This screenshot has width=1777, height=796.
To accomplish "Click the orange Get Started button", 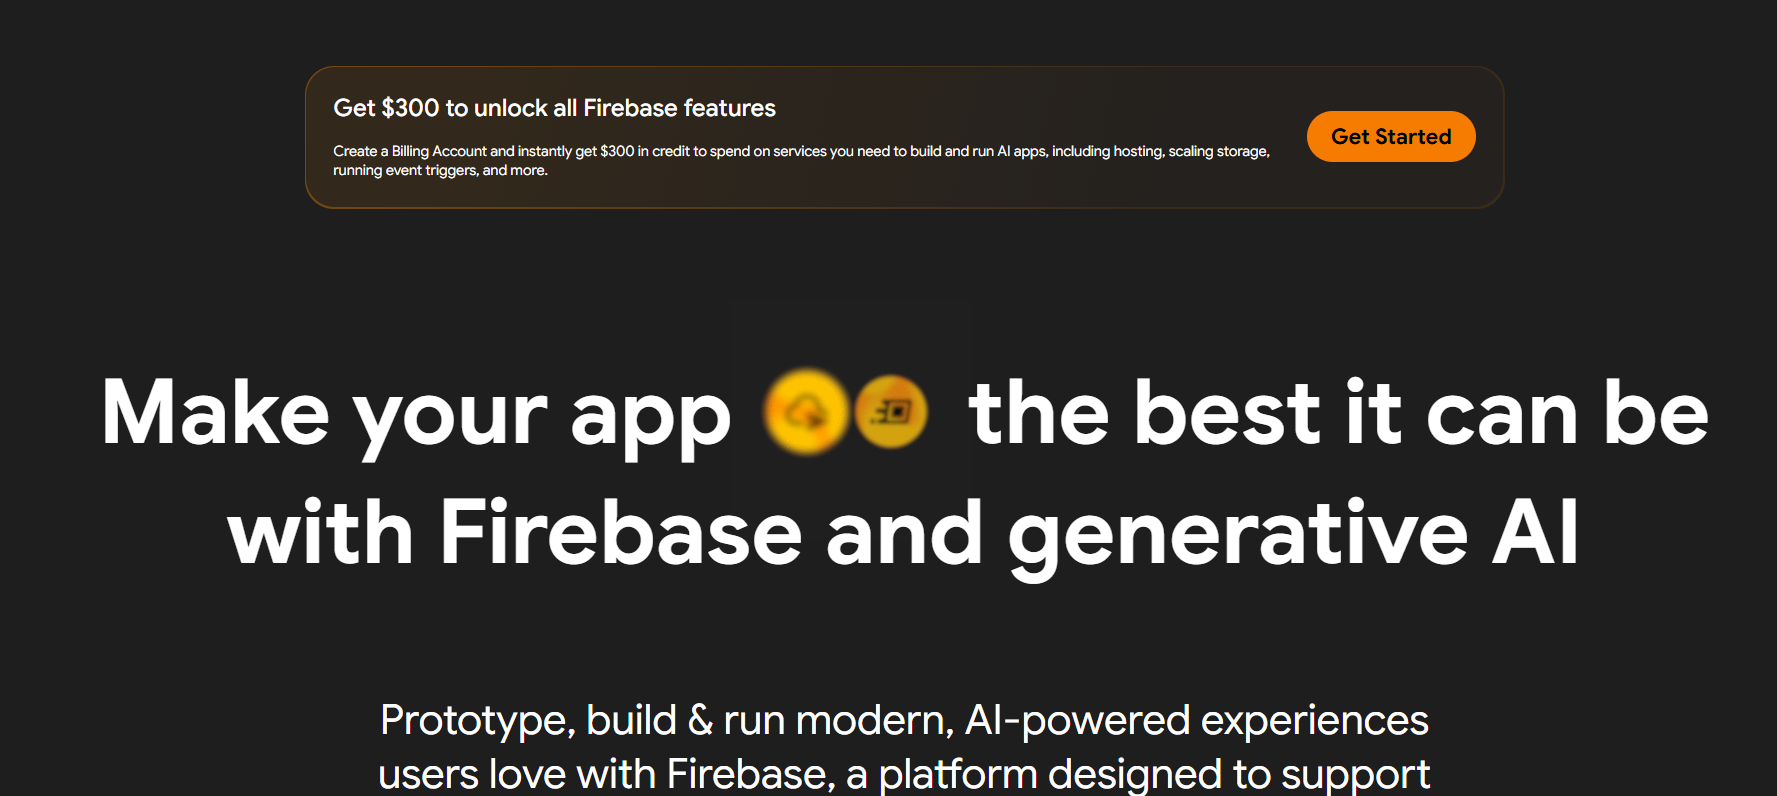I will point(1391,137).
